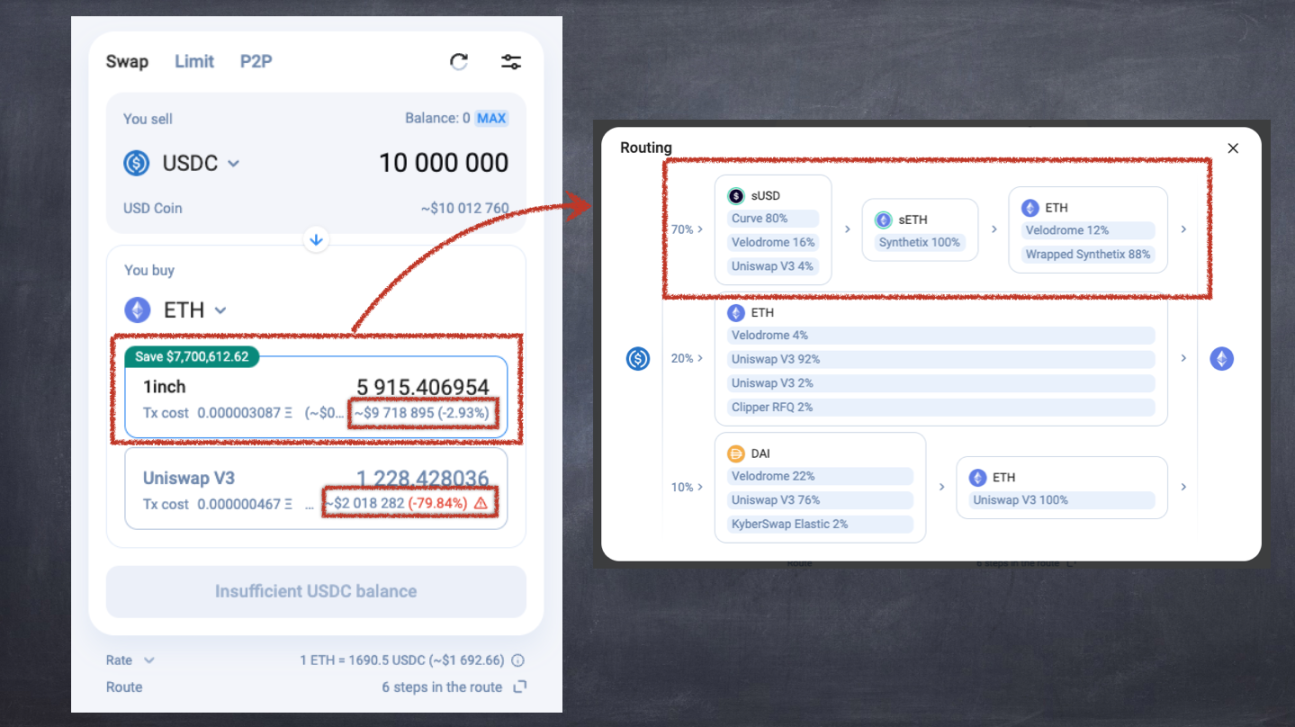Click 'Uniswap V3 4%' pool entry

point(772,266)
